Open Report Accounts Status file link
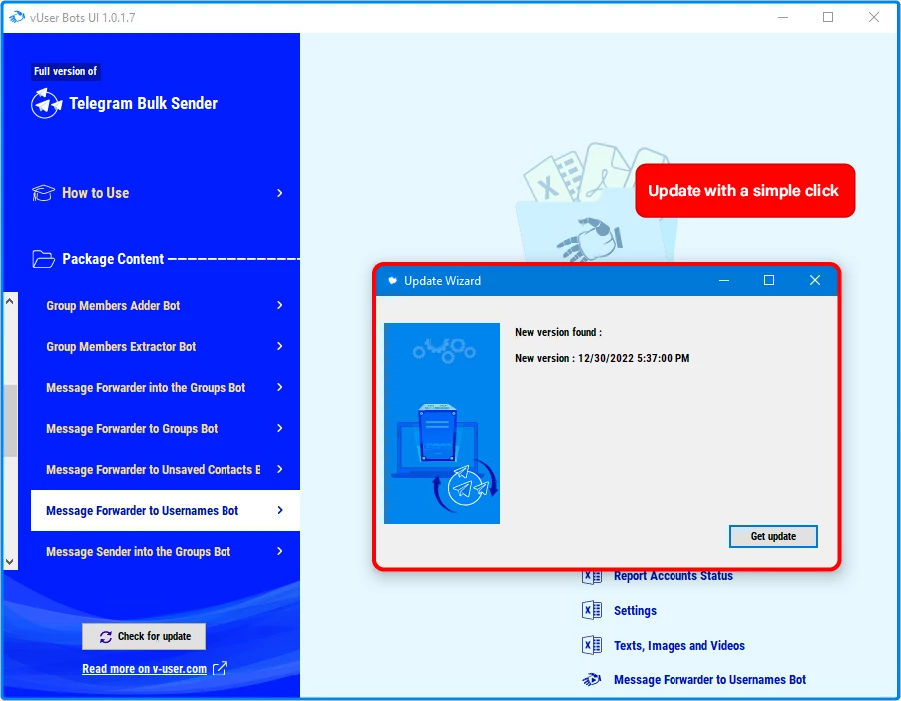The image size is (901, 701). tap(673, 576)
